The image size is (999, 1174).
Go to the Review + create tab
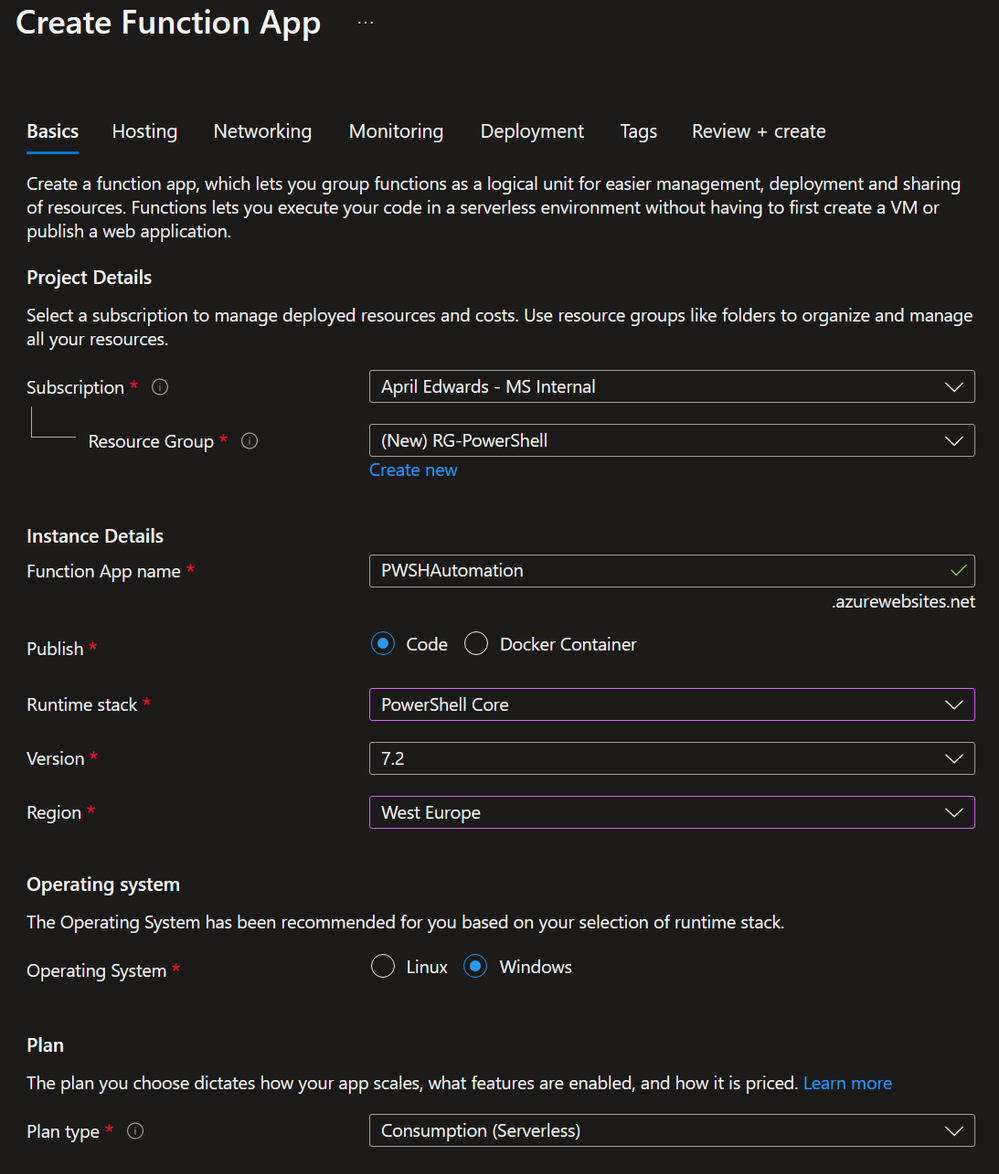point(759,132)
